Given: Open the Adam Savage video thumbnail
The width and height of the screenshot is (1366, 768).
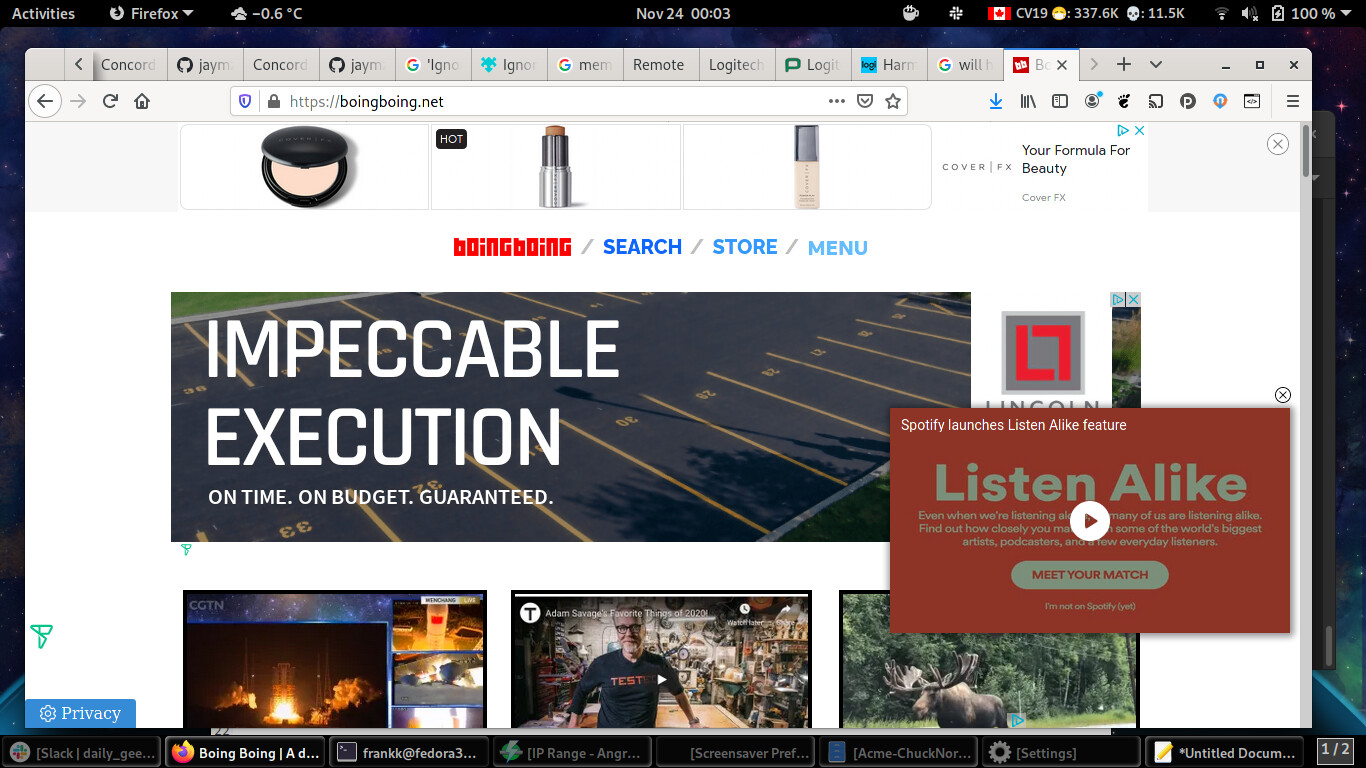Looking at the screenshot, I should pyautogui.click(x=661, y=660).
